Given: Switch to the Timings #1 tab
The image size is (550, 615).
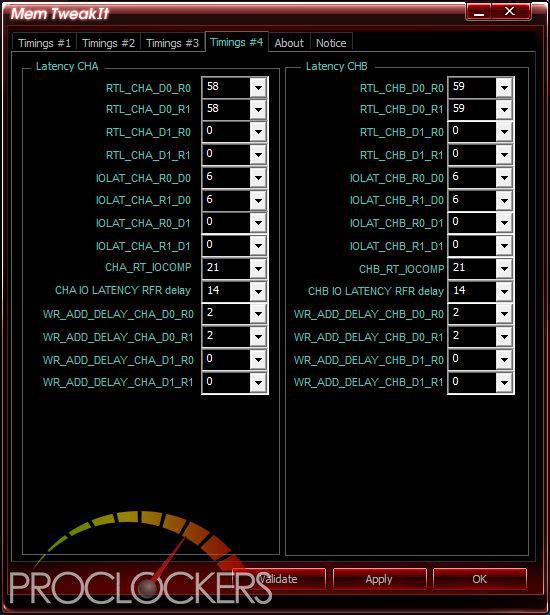Looking at the screenshot, I should 44,43.
